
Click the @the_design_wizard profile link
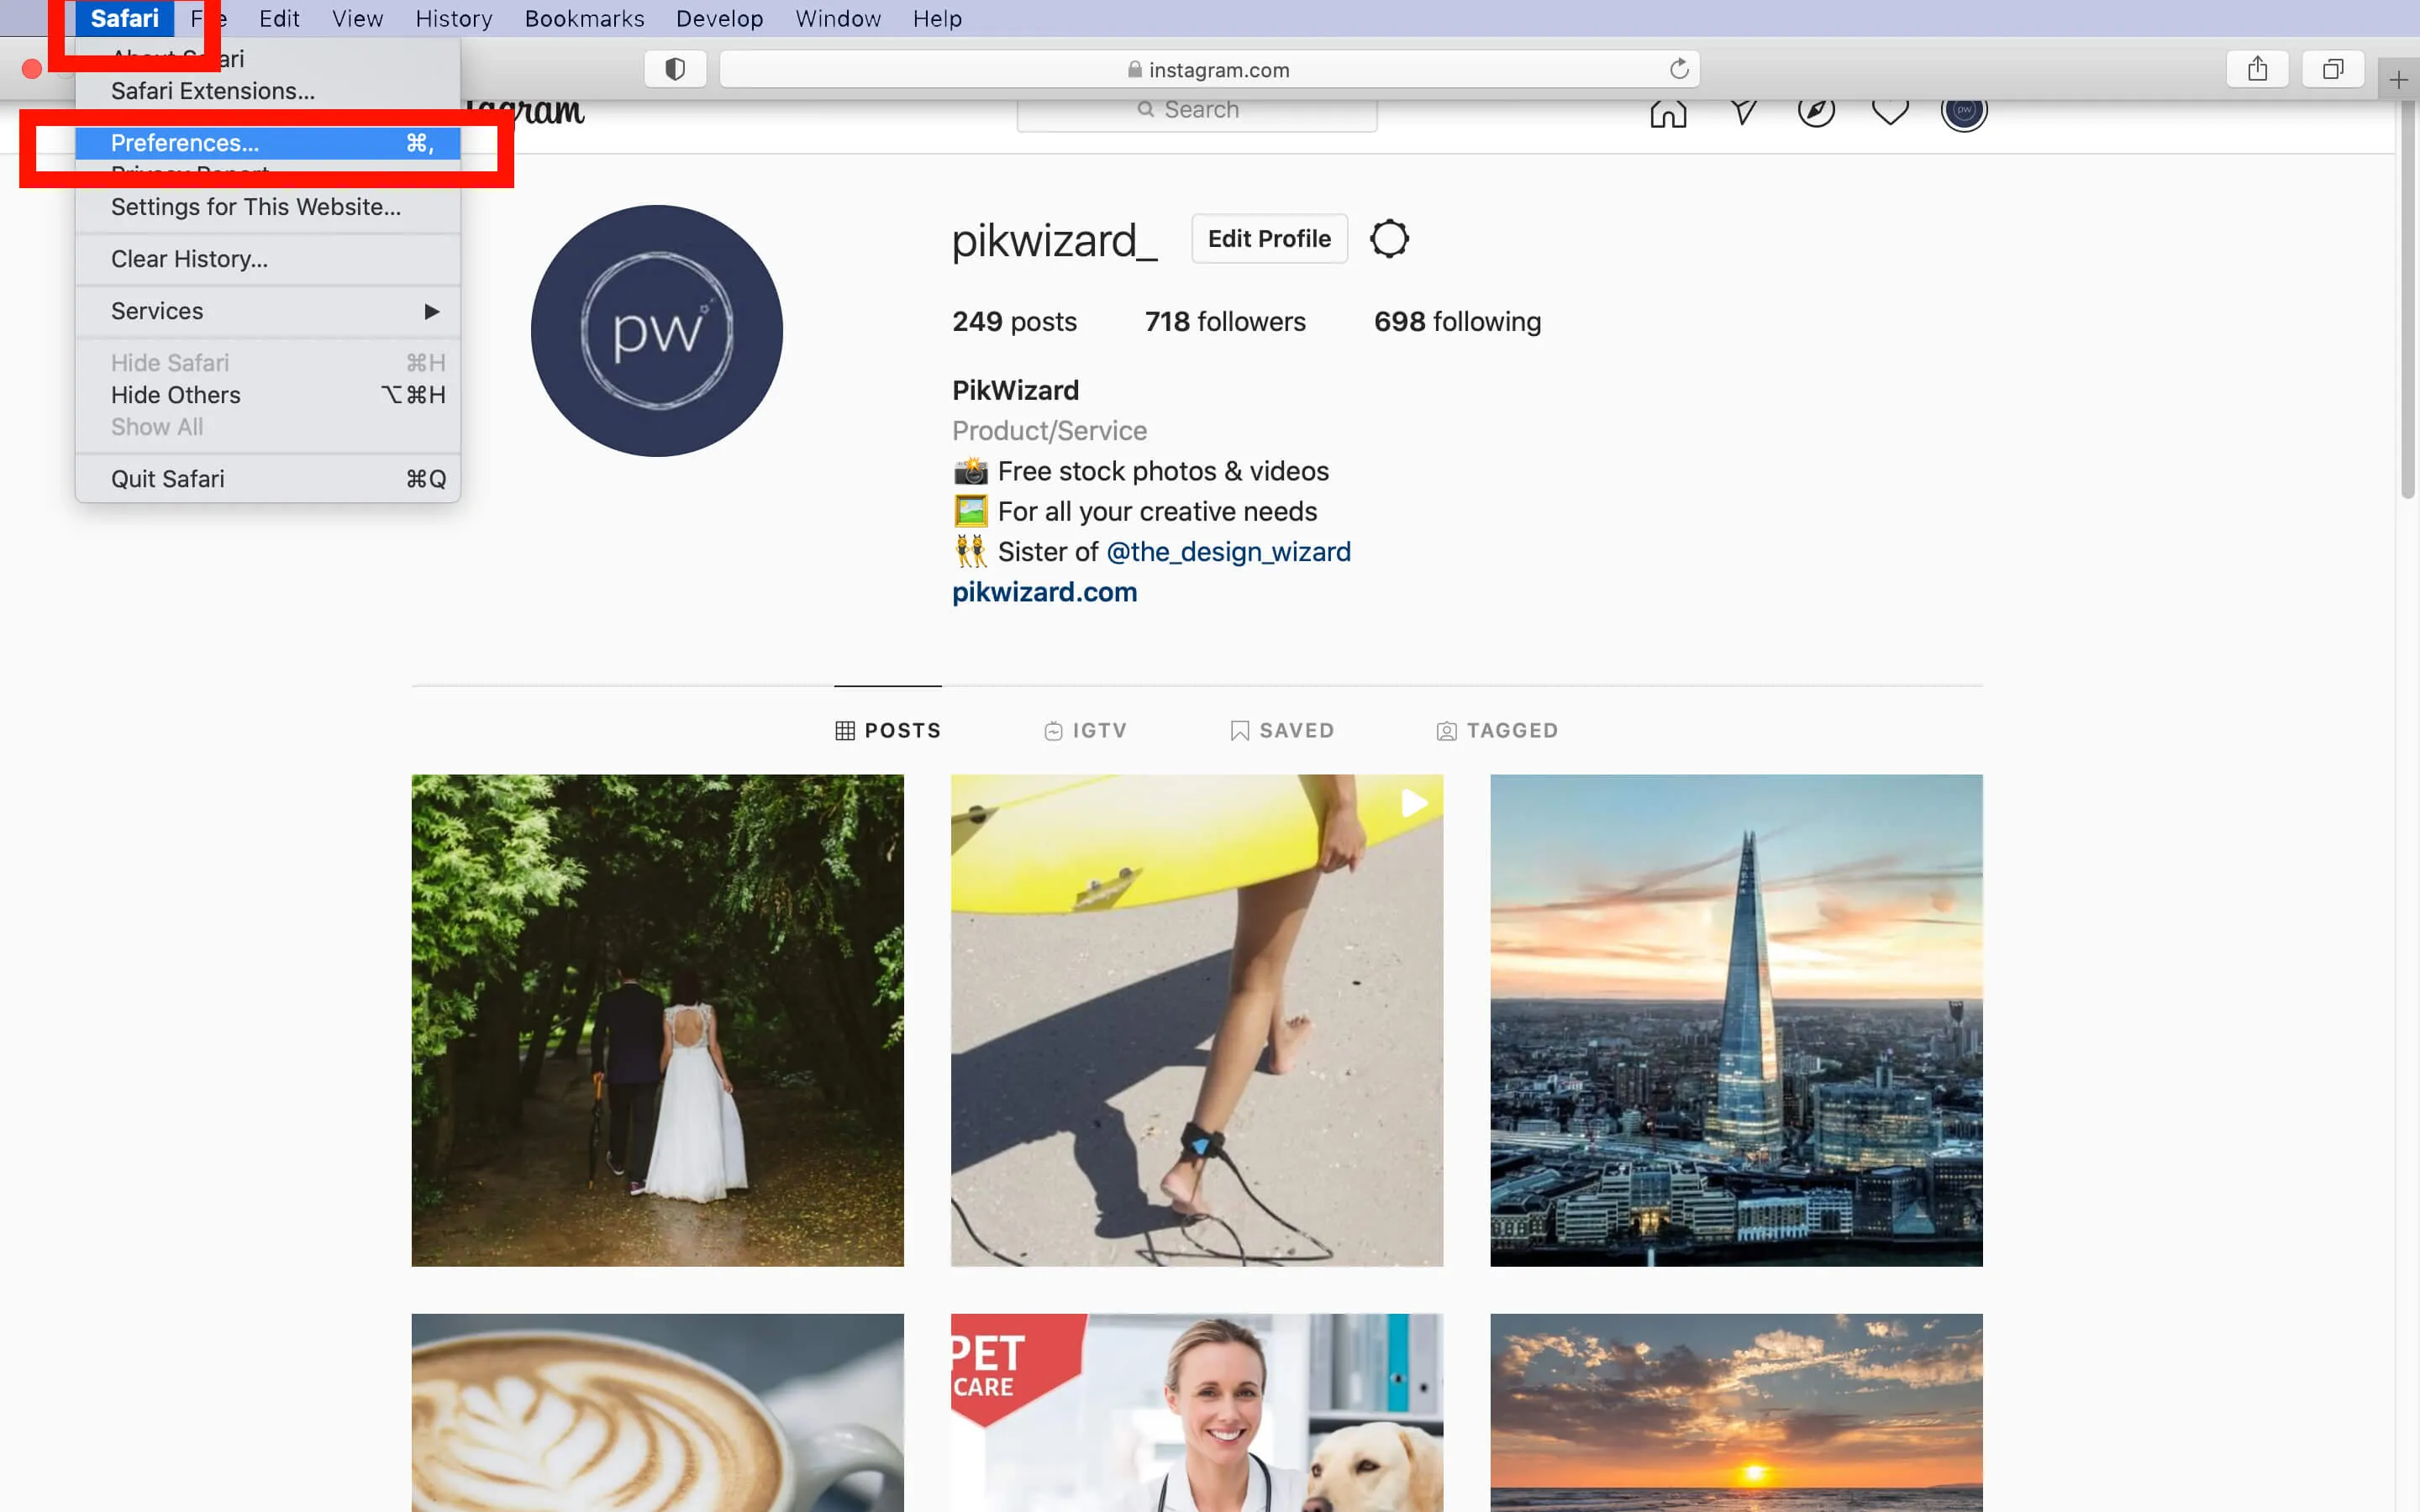click(x=1228, y=550)
